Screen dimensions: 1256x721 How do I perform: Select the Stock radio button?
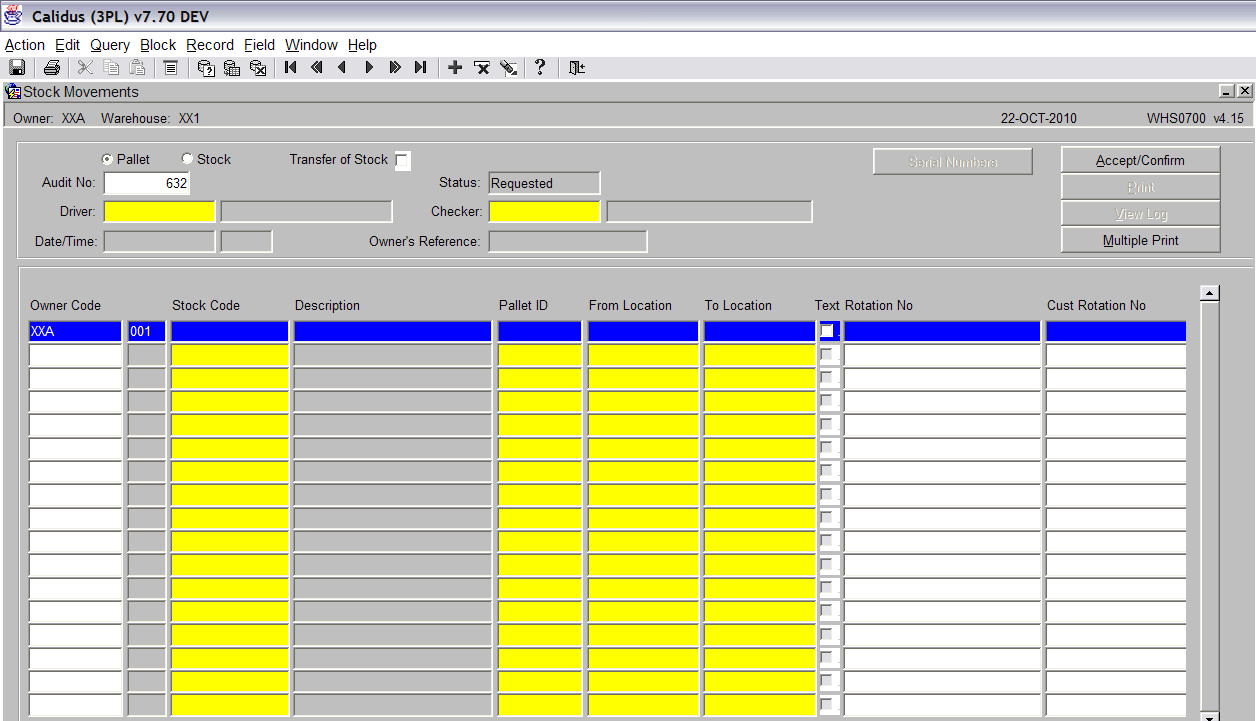[187, 159]
